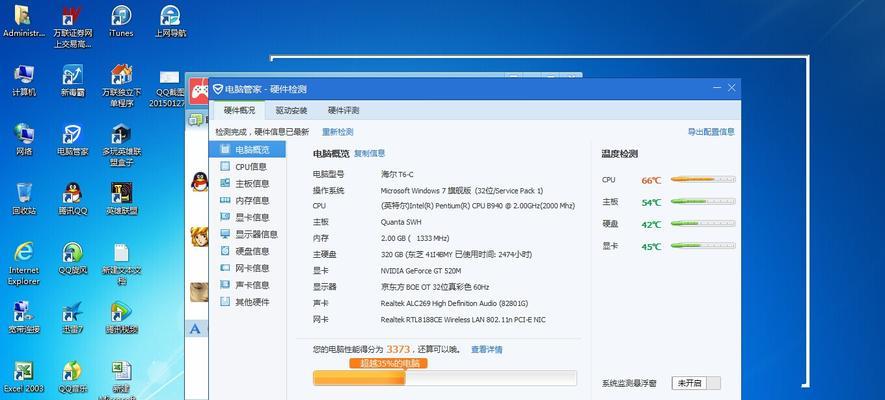Click the 查看详情 link

[x=487, y=350]
